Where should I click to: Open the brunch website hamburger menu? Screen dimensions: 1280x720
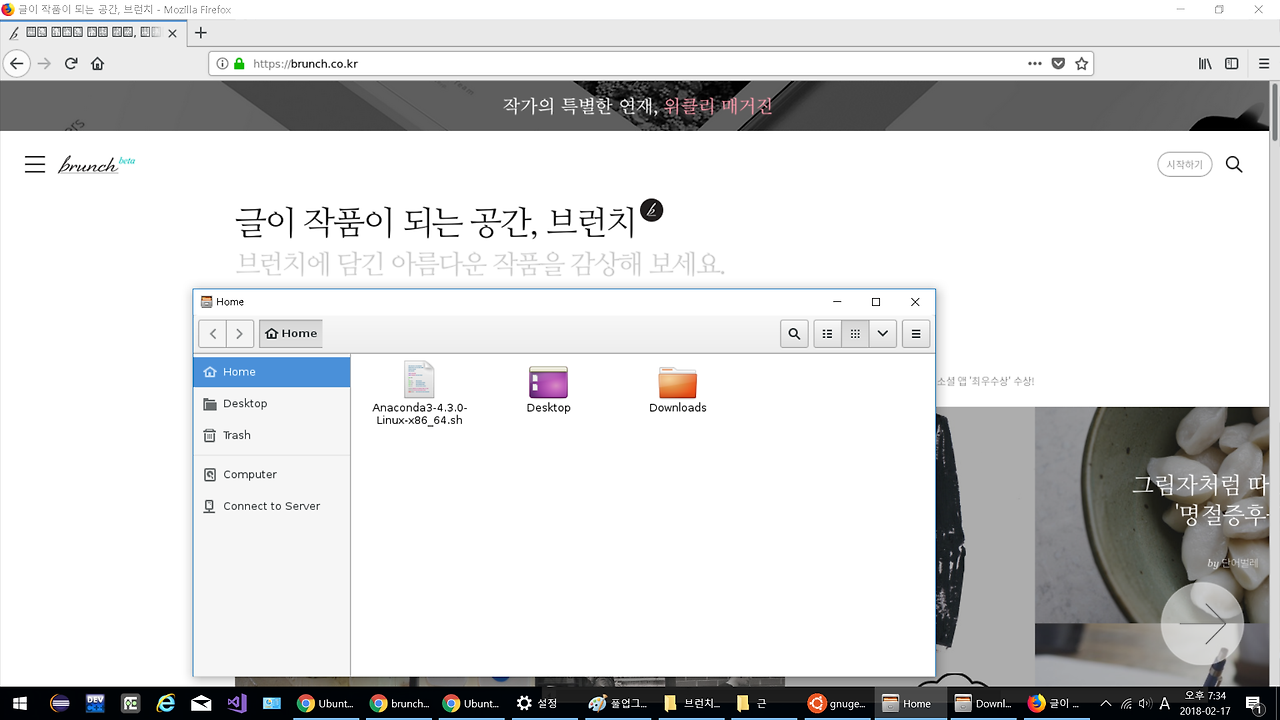point(35,164)
